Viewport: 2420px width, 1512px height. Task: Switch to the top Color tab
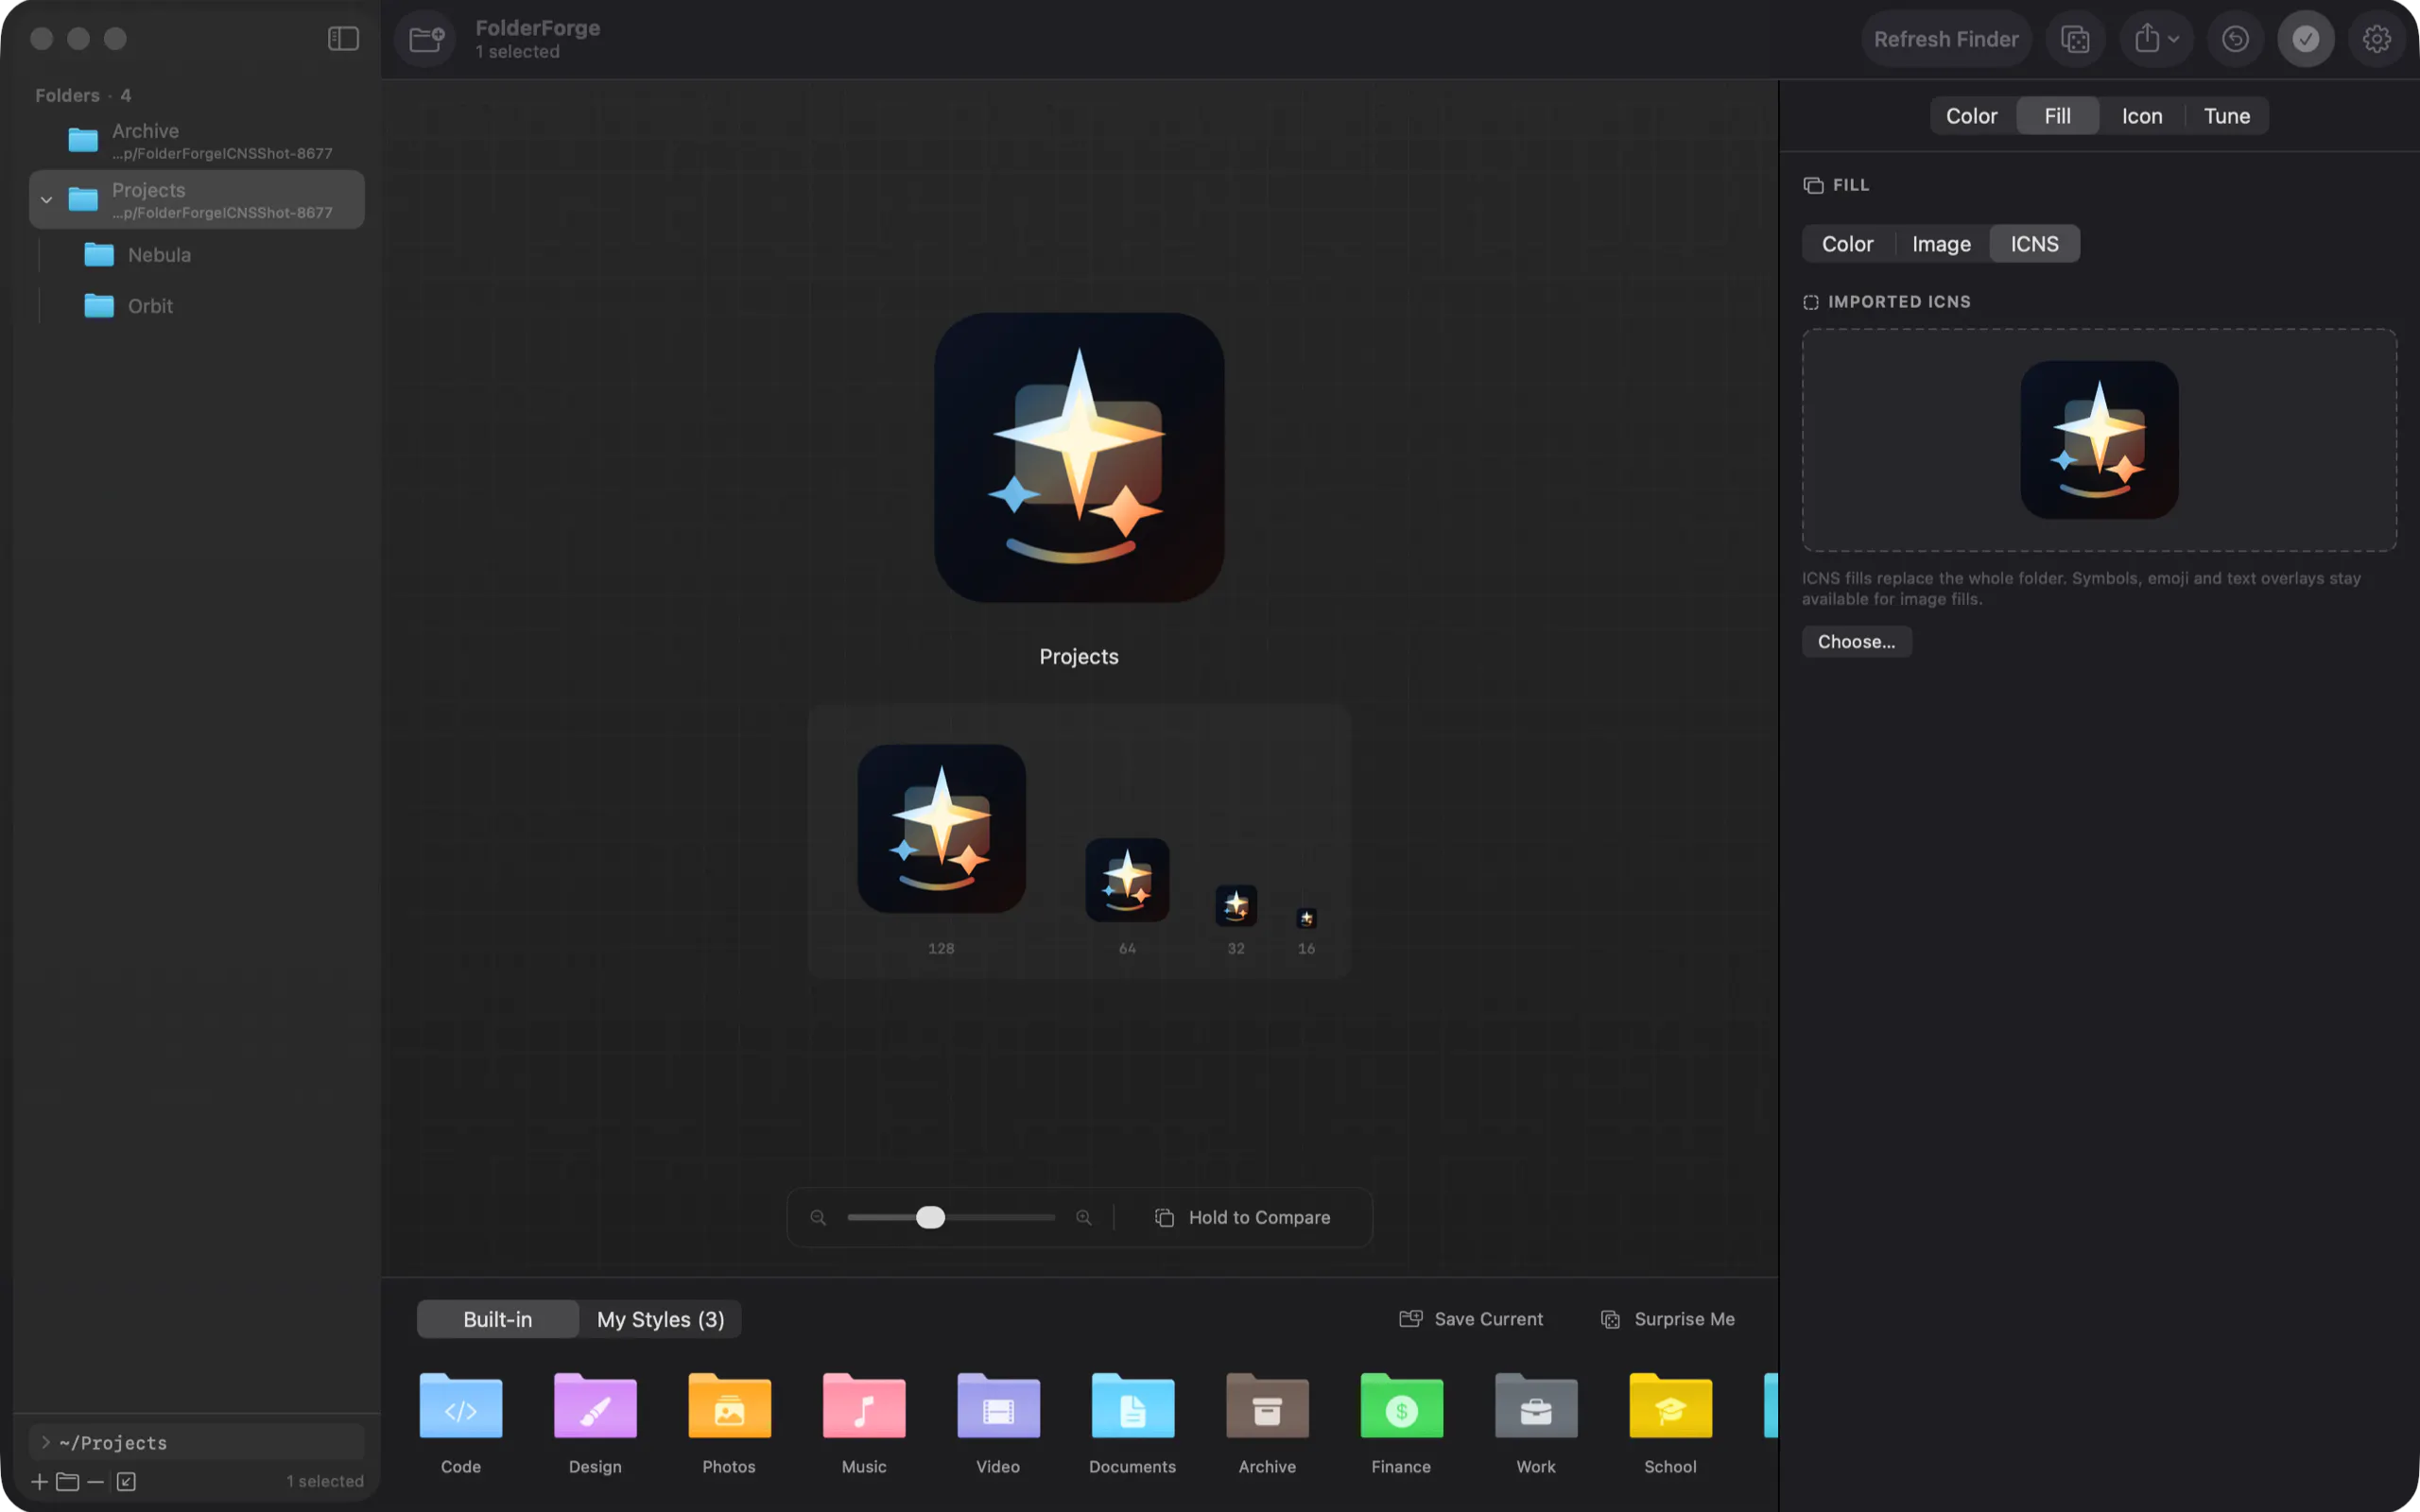click(x=1971, y=116)
